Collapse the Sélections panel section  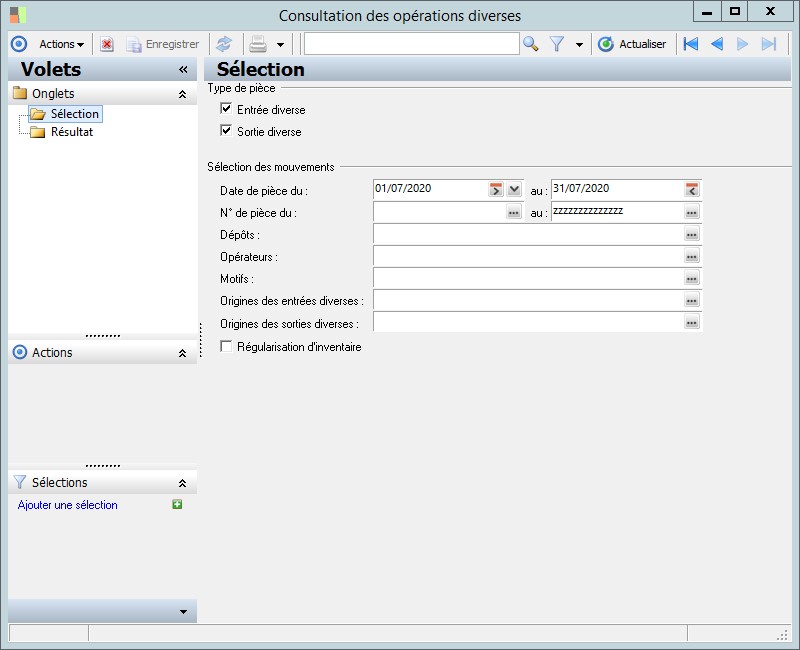pos(182,483)
